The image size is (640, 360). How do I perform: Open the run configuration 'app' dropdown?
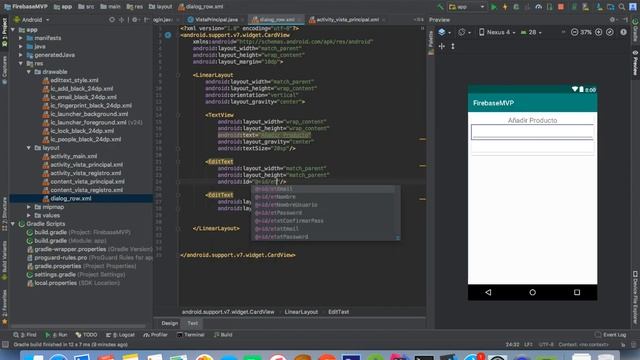[467, 7]
